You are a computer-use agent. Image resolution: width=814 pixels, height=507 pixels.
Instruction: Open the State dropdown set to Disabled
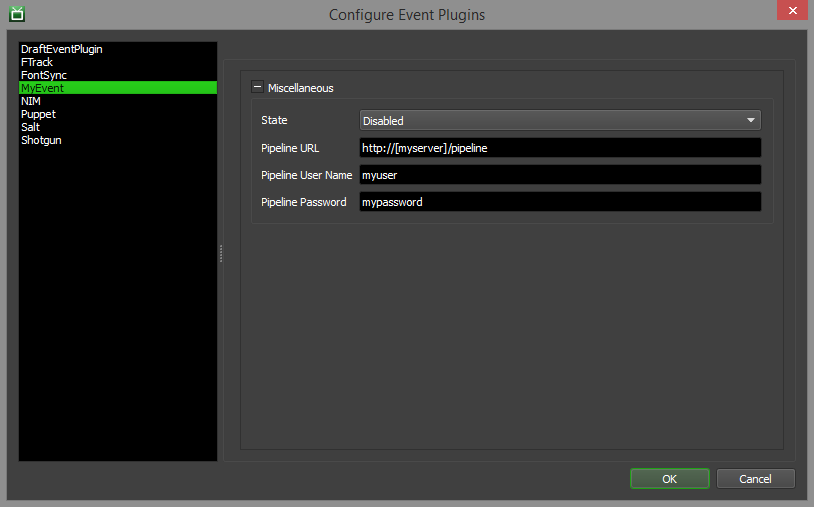click(560, 120)
